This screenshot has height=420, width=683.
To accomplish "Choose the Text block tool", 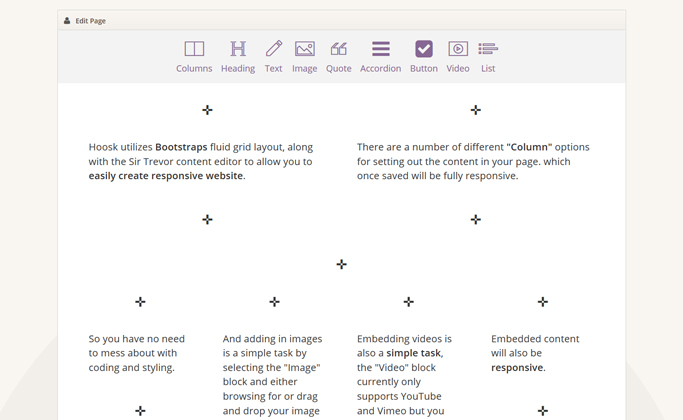I will 273,56.
